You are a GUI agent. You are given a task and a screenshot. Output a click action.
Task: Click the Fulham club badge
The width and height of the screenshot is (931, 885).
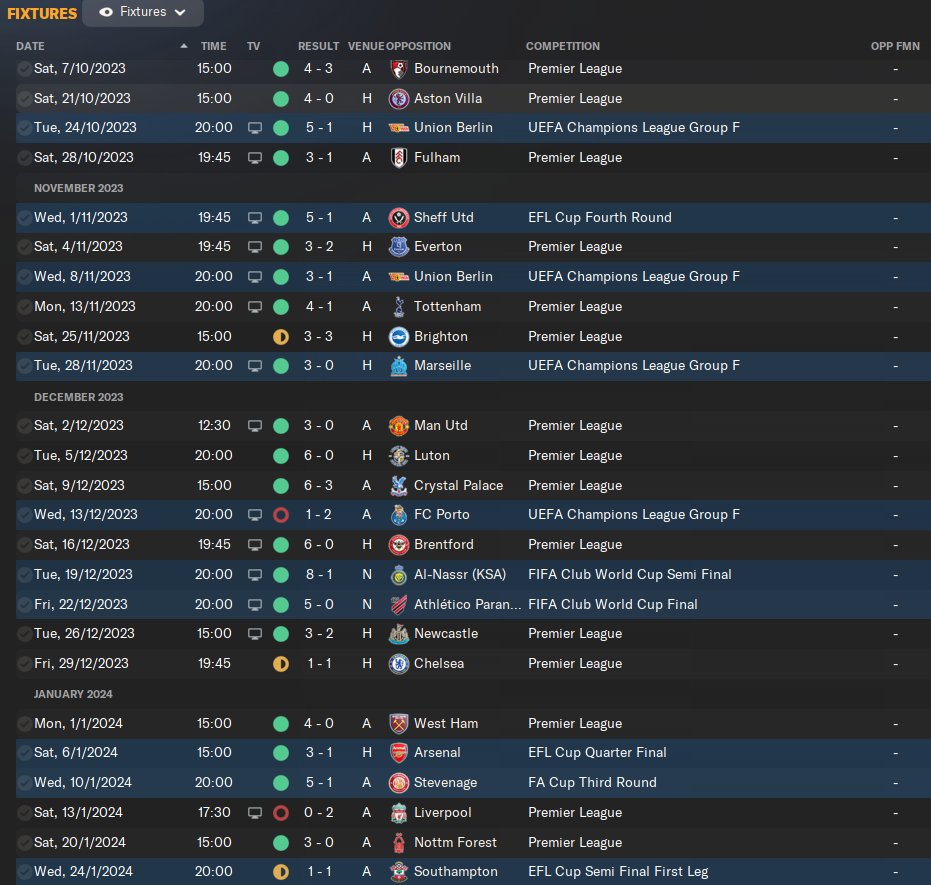[x=398, y=158]
